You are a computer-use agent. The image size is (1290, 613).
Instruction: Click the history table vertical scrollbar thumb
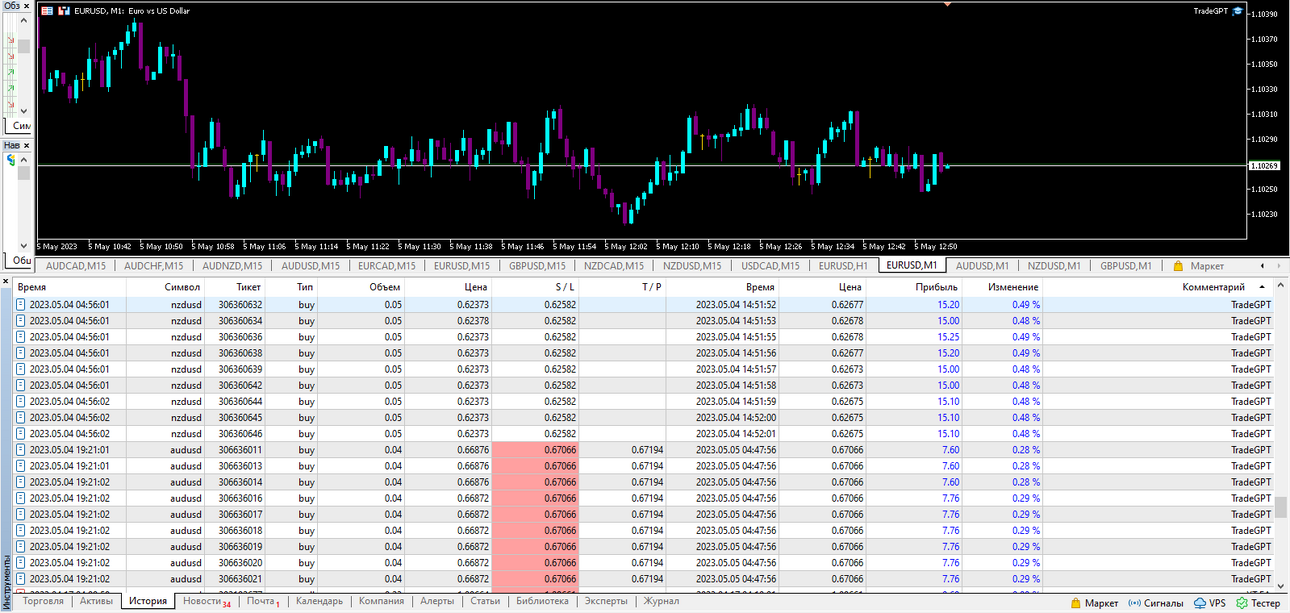point(1281,506)
